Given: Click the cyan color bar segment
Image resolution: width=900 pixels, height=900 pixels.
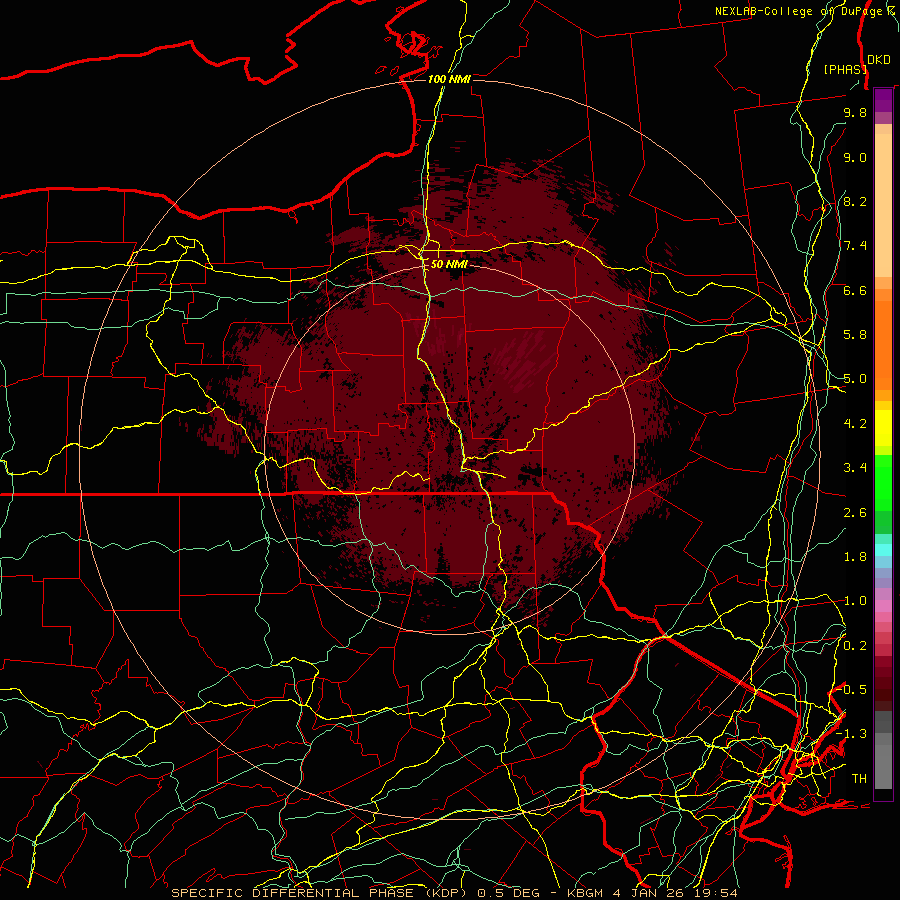Looking at the screenshot, I should point(883,550).
